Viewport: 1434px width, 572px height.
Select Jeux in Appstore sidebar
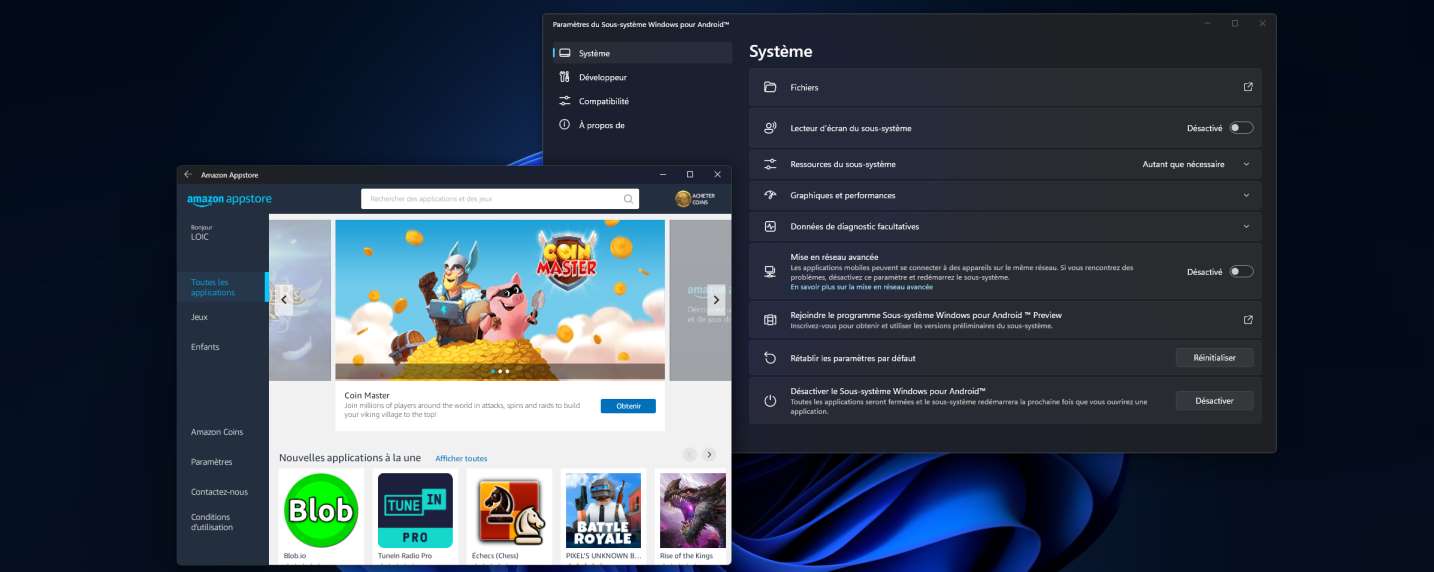click(x=199, y=317)
